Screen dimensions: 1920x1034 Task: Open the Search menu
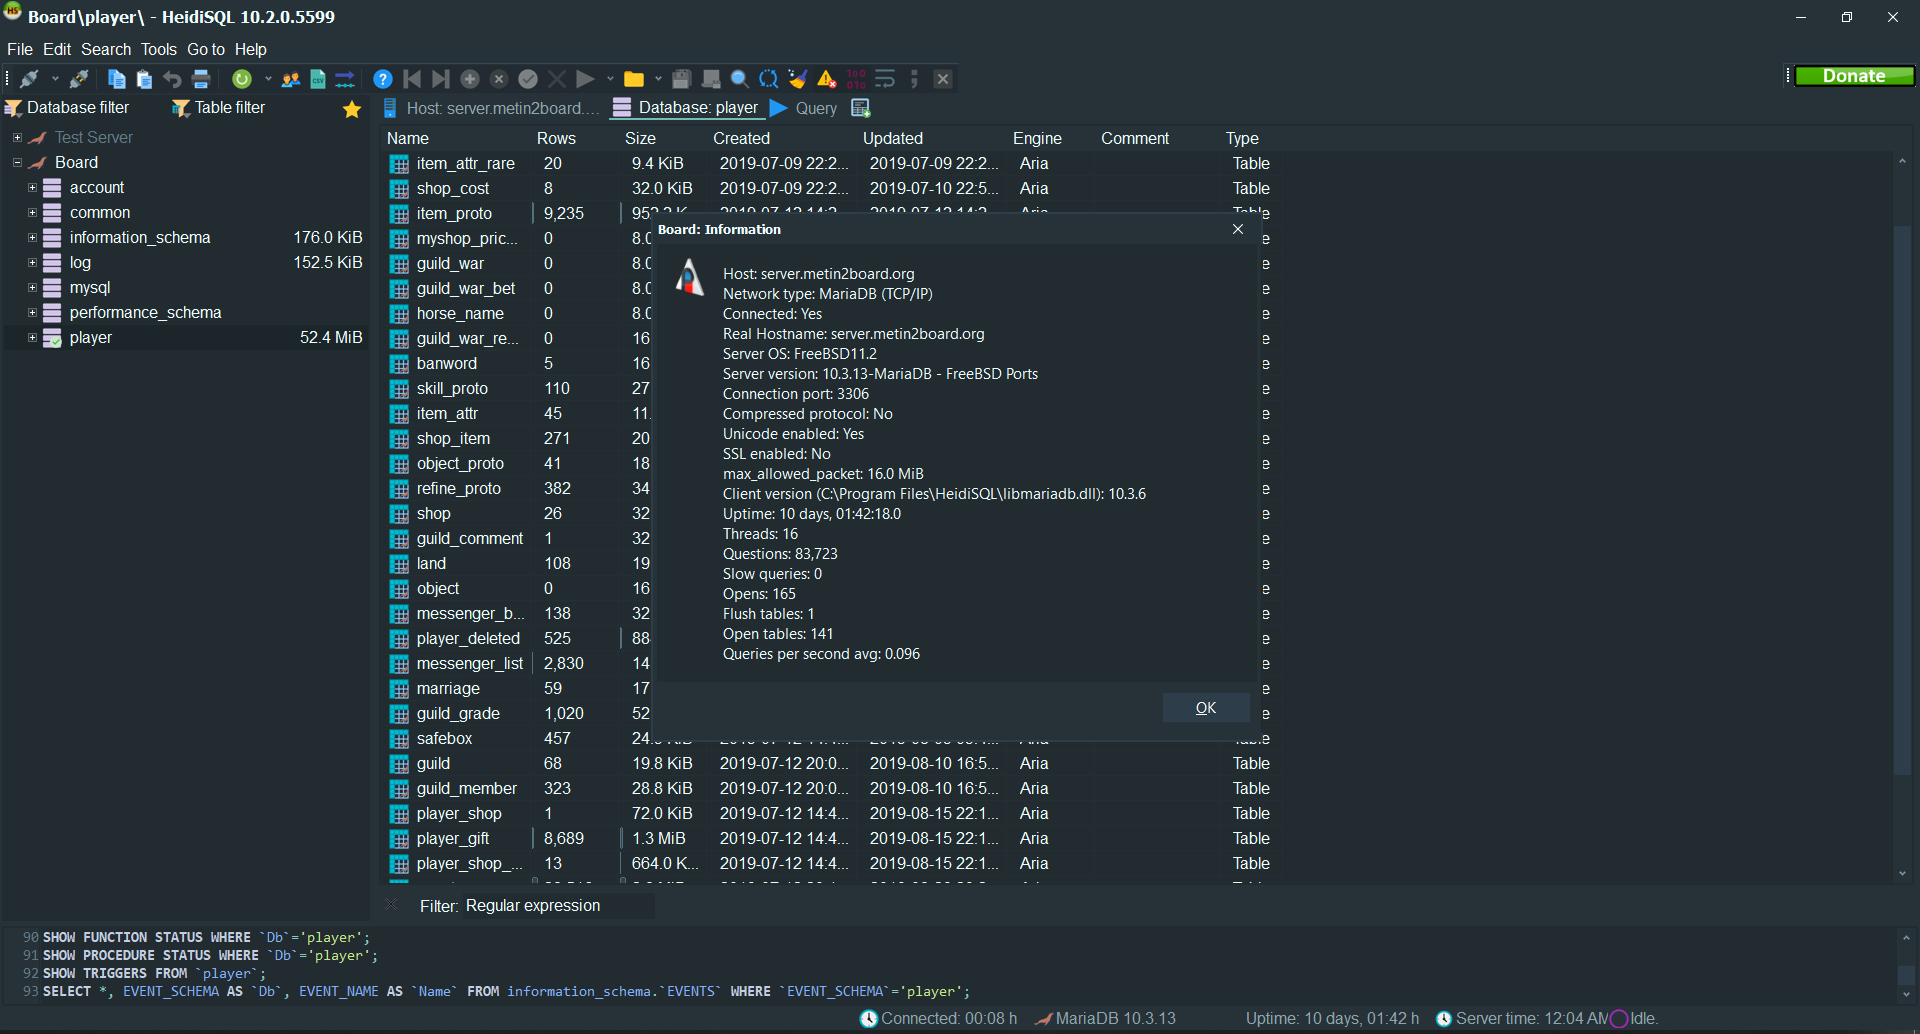(106, 49)
